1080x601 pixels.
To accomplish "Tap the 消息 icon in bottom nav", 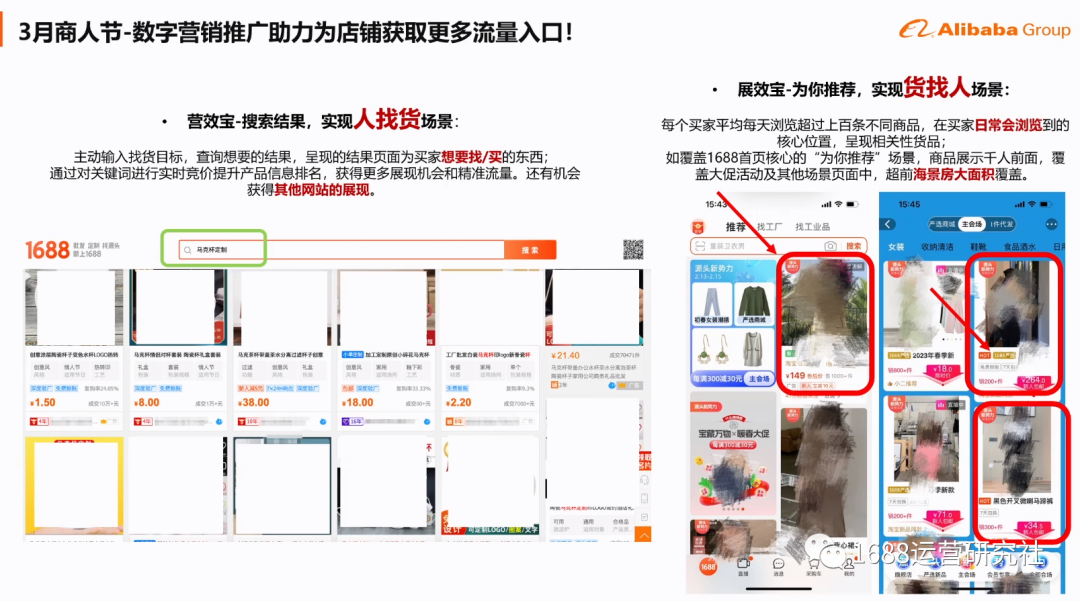I will 778,567.
